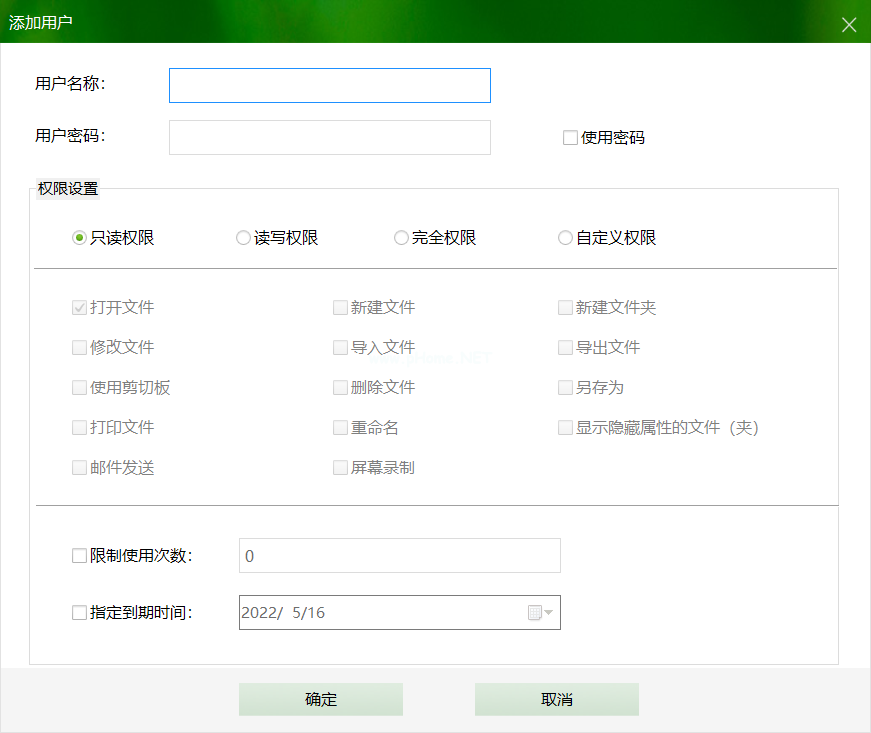The height and width of the screenshot is (733, 871).
Task: Select 完全权限 permission option
Action: click(401, 238)
